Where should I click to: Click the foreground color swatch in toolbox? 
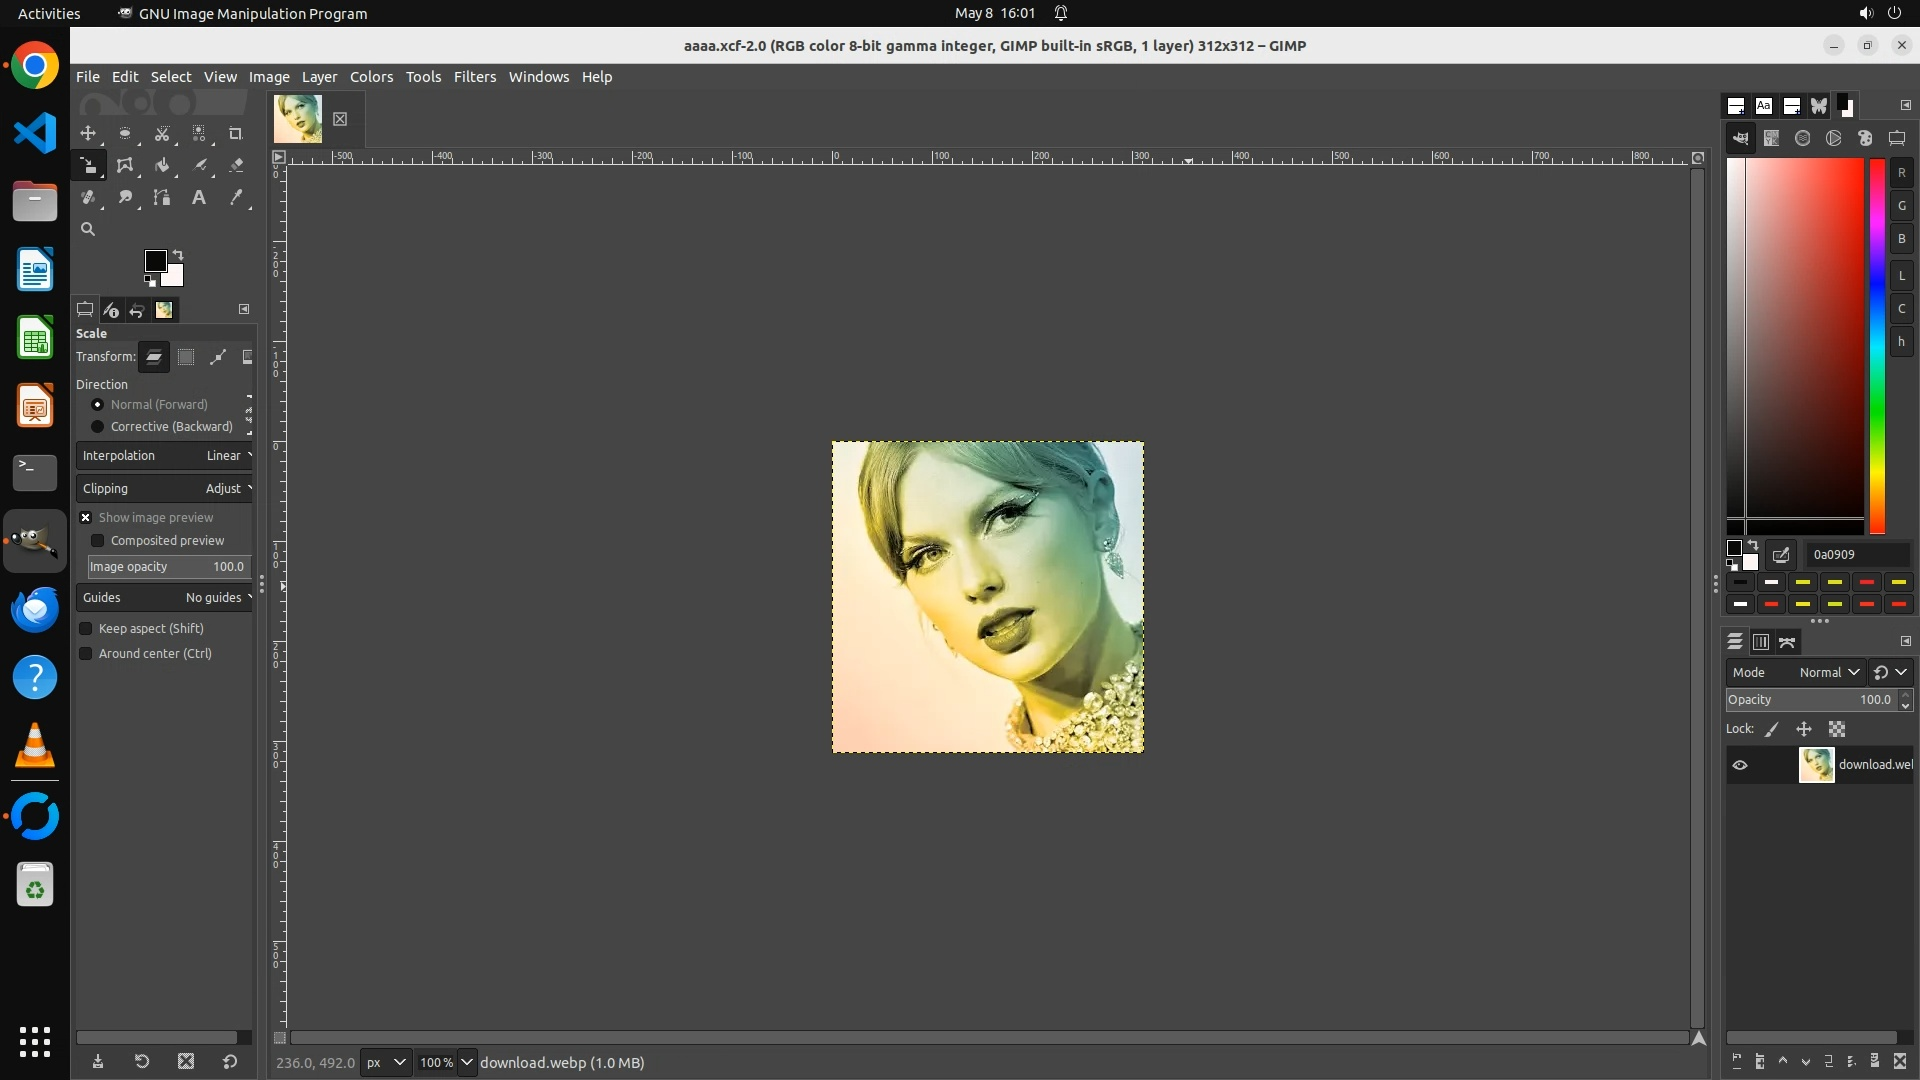coord(155,261)
